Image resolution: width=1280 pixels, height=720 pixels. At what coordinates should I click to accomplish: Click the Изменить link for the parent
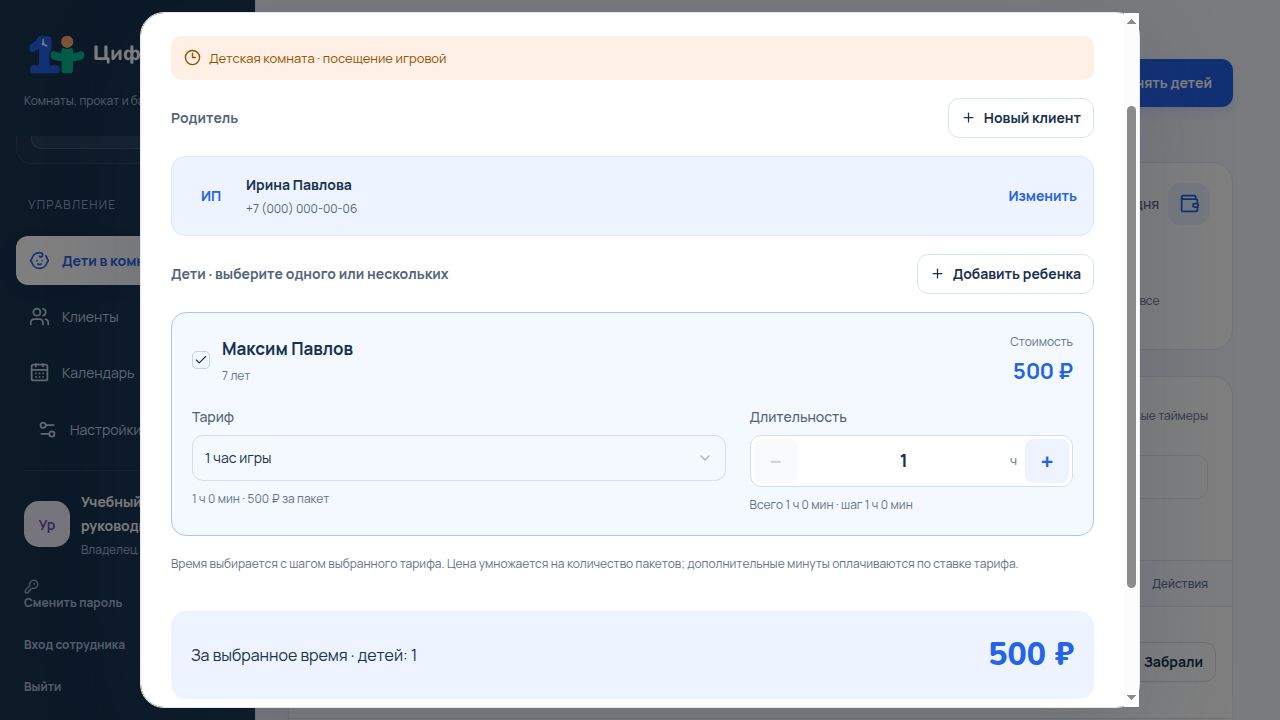(1042, 196)
